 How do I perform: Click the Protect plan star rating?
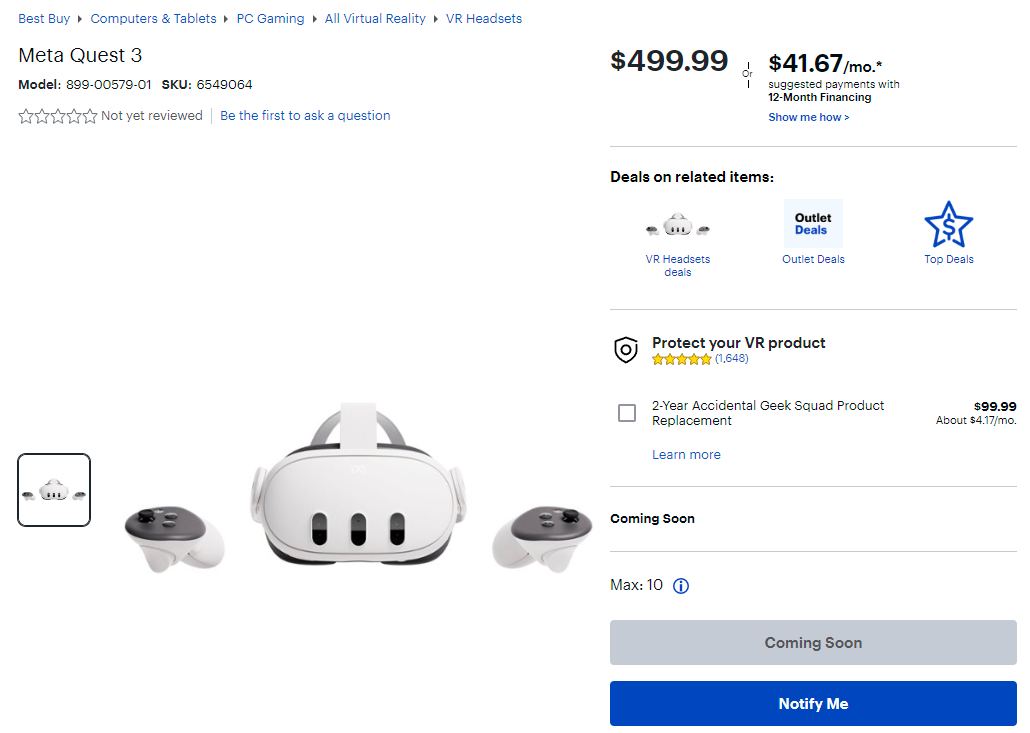pyautogui.click(x=682, y=359)
